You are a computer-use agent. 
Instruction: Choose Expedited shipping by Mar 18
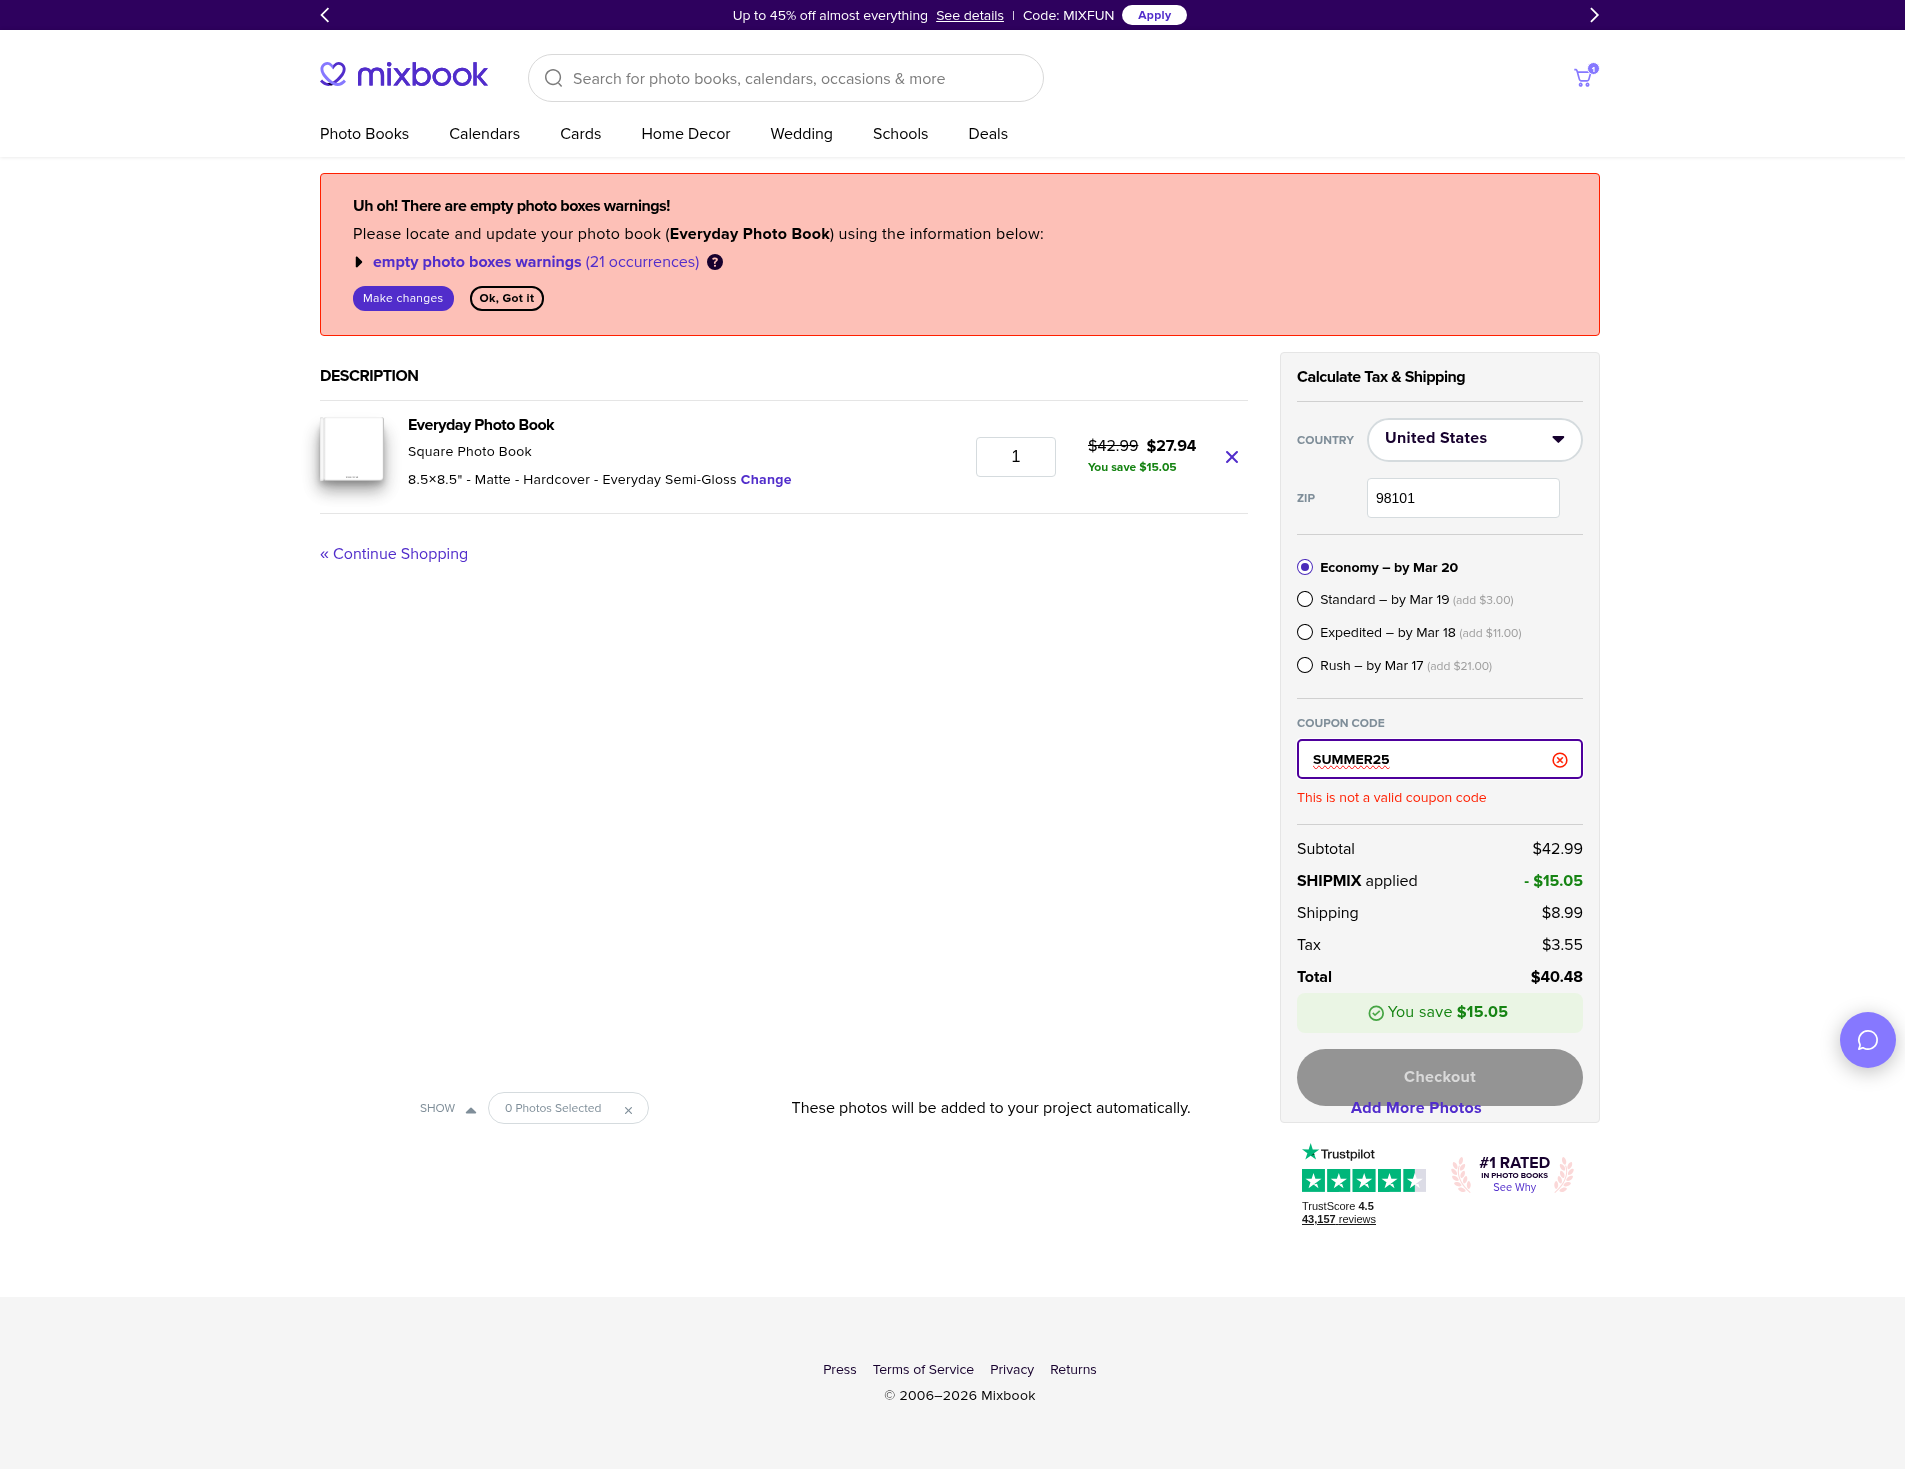pos(1305,633)
